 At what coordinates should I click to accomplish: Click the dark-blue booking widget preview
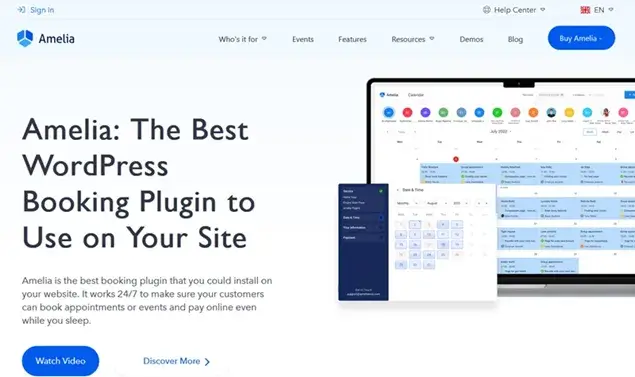pos(363,242)
